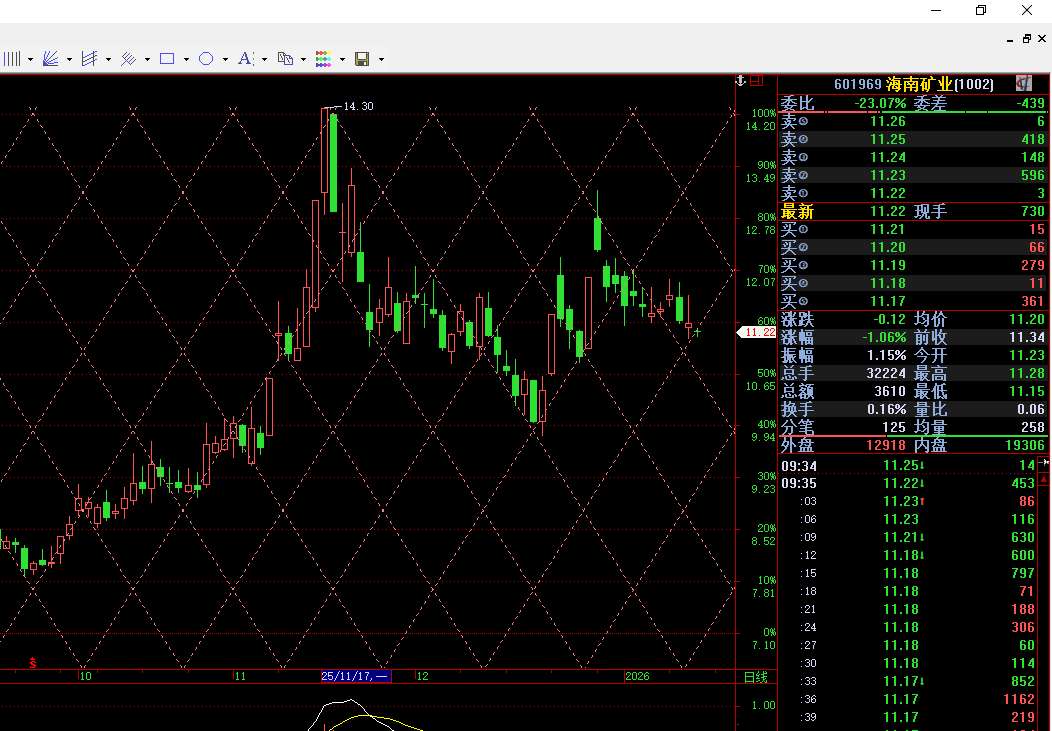Click the tick row with volume 1162
The height and width of the screenshot is (731, 1052).
(908, 699)
